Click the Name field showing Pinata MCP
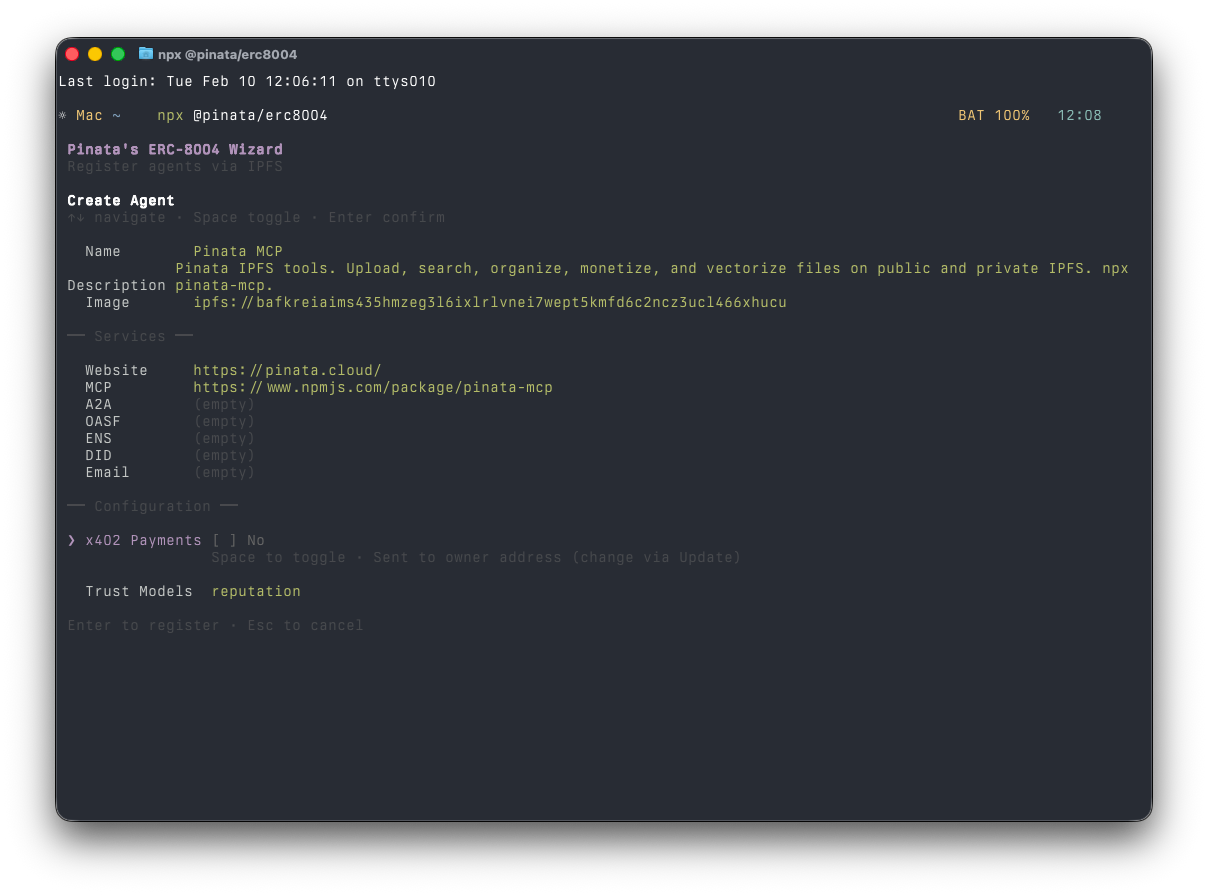The image size is (1208, 895). [239, 251]
